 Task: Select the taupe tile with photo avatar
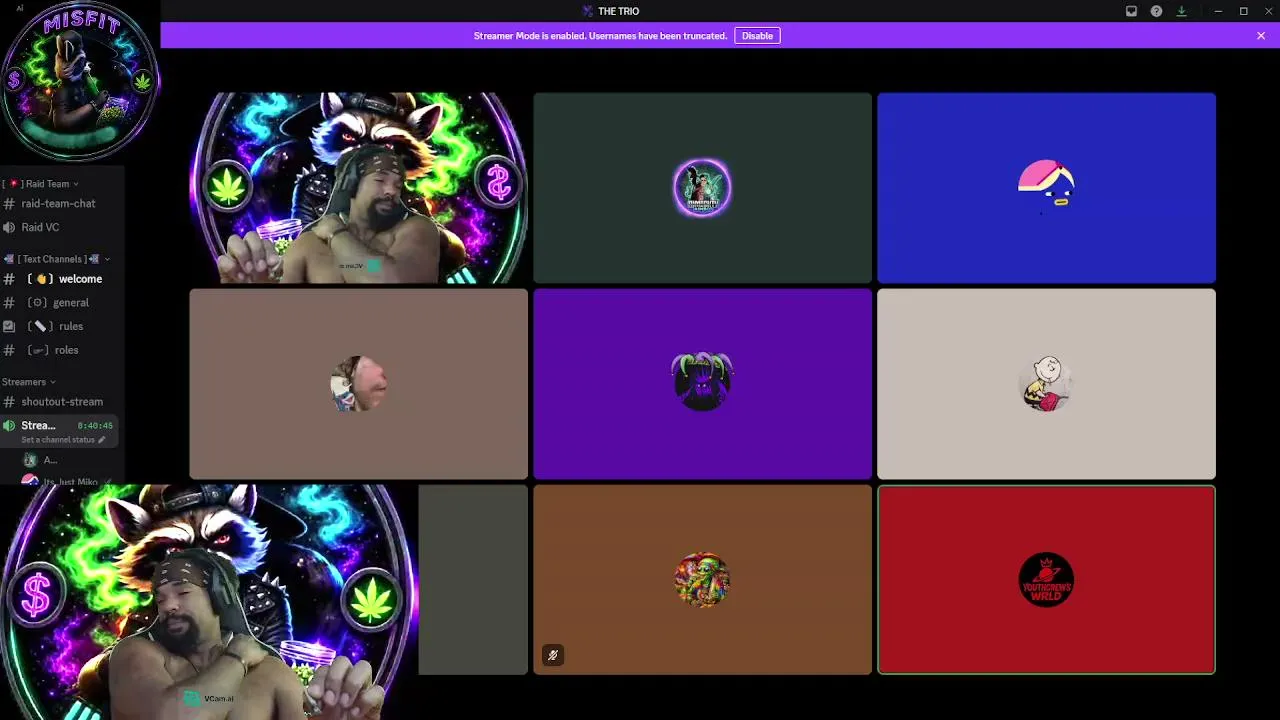(358, 384)
